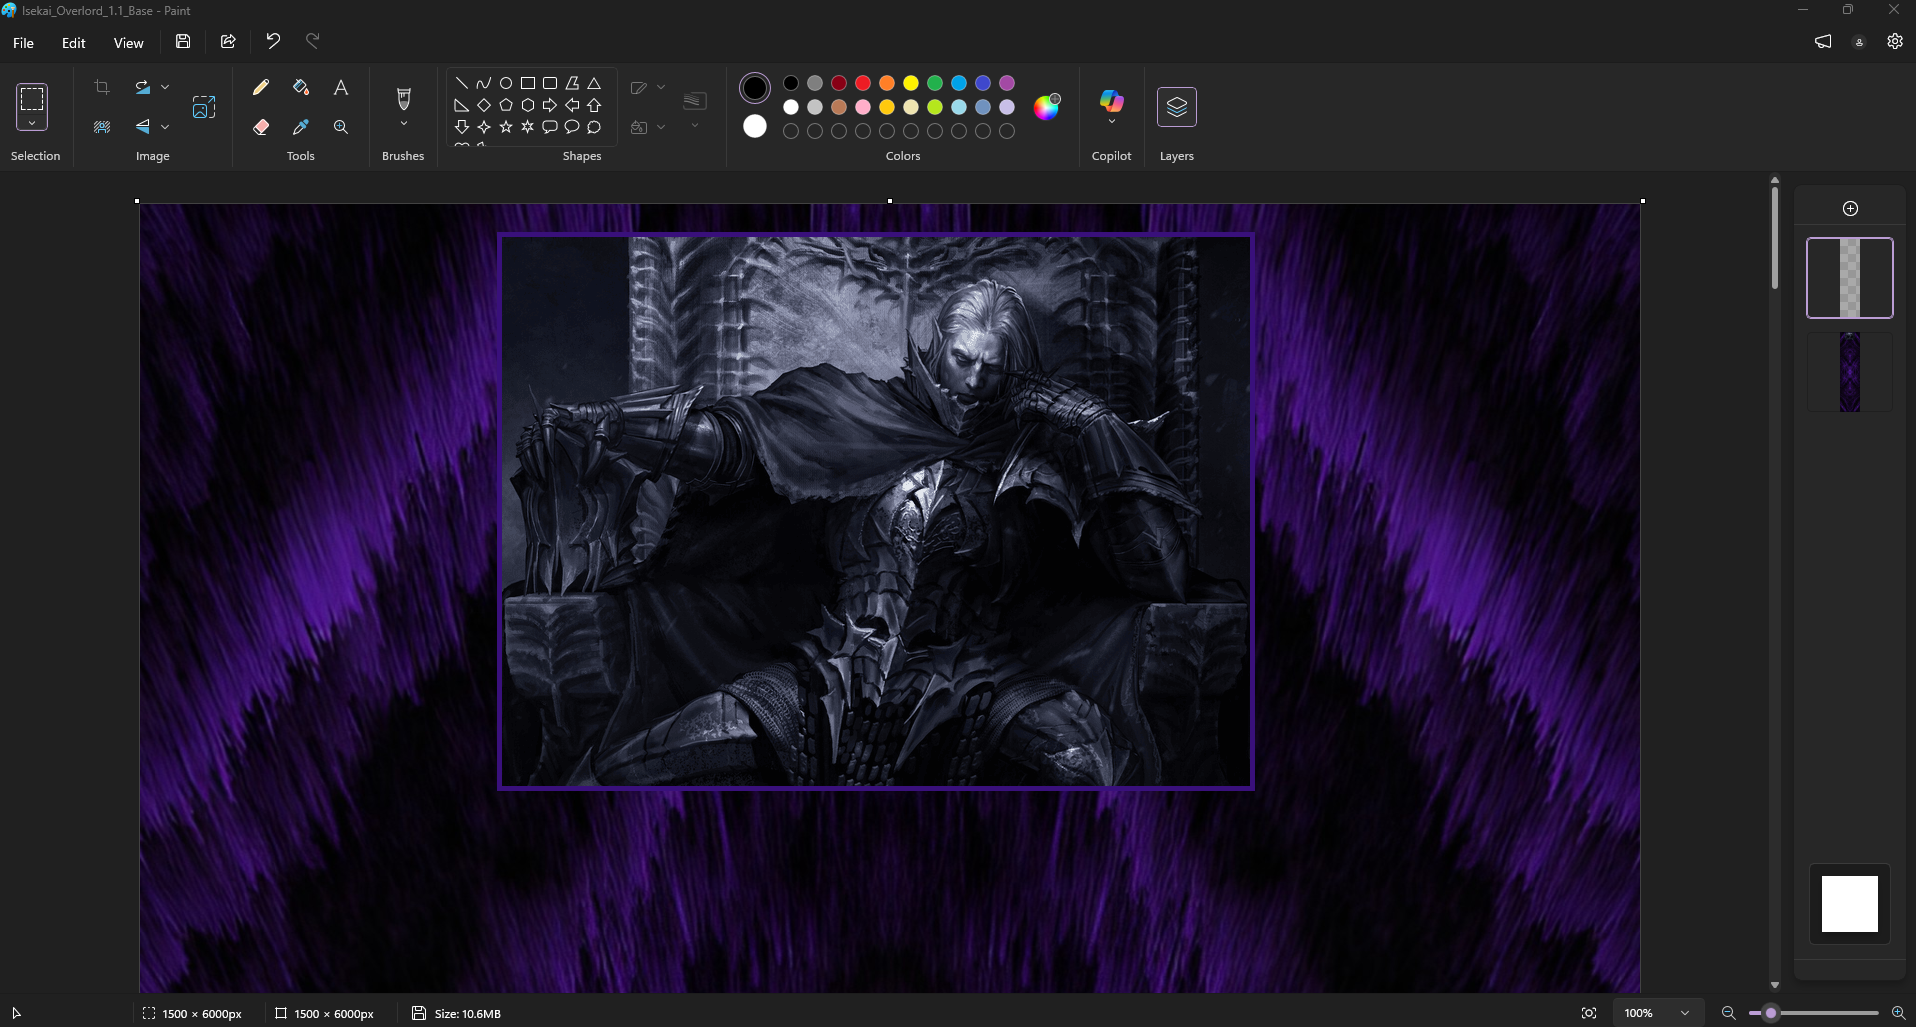Select the purple background layer thumbnail
The height and width of the screenshot is (1027, 1916).
[x=1850, y=372]
